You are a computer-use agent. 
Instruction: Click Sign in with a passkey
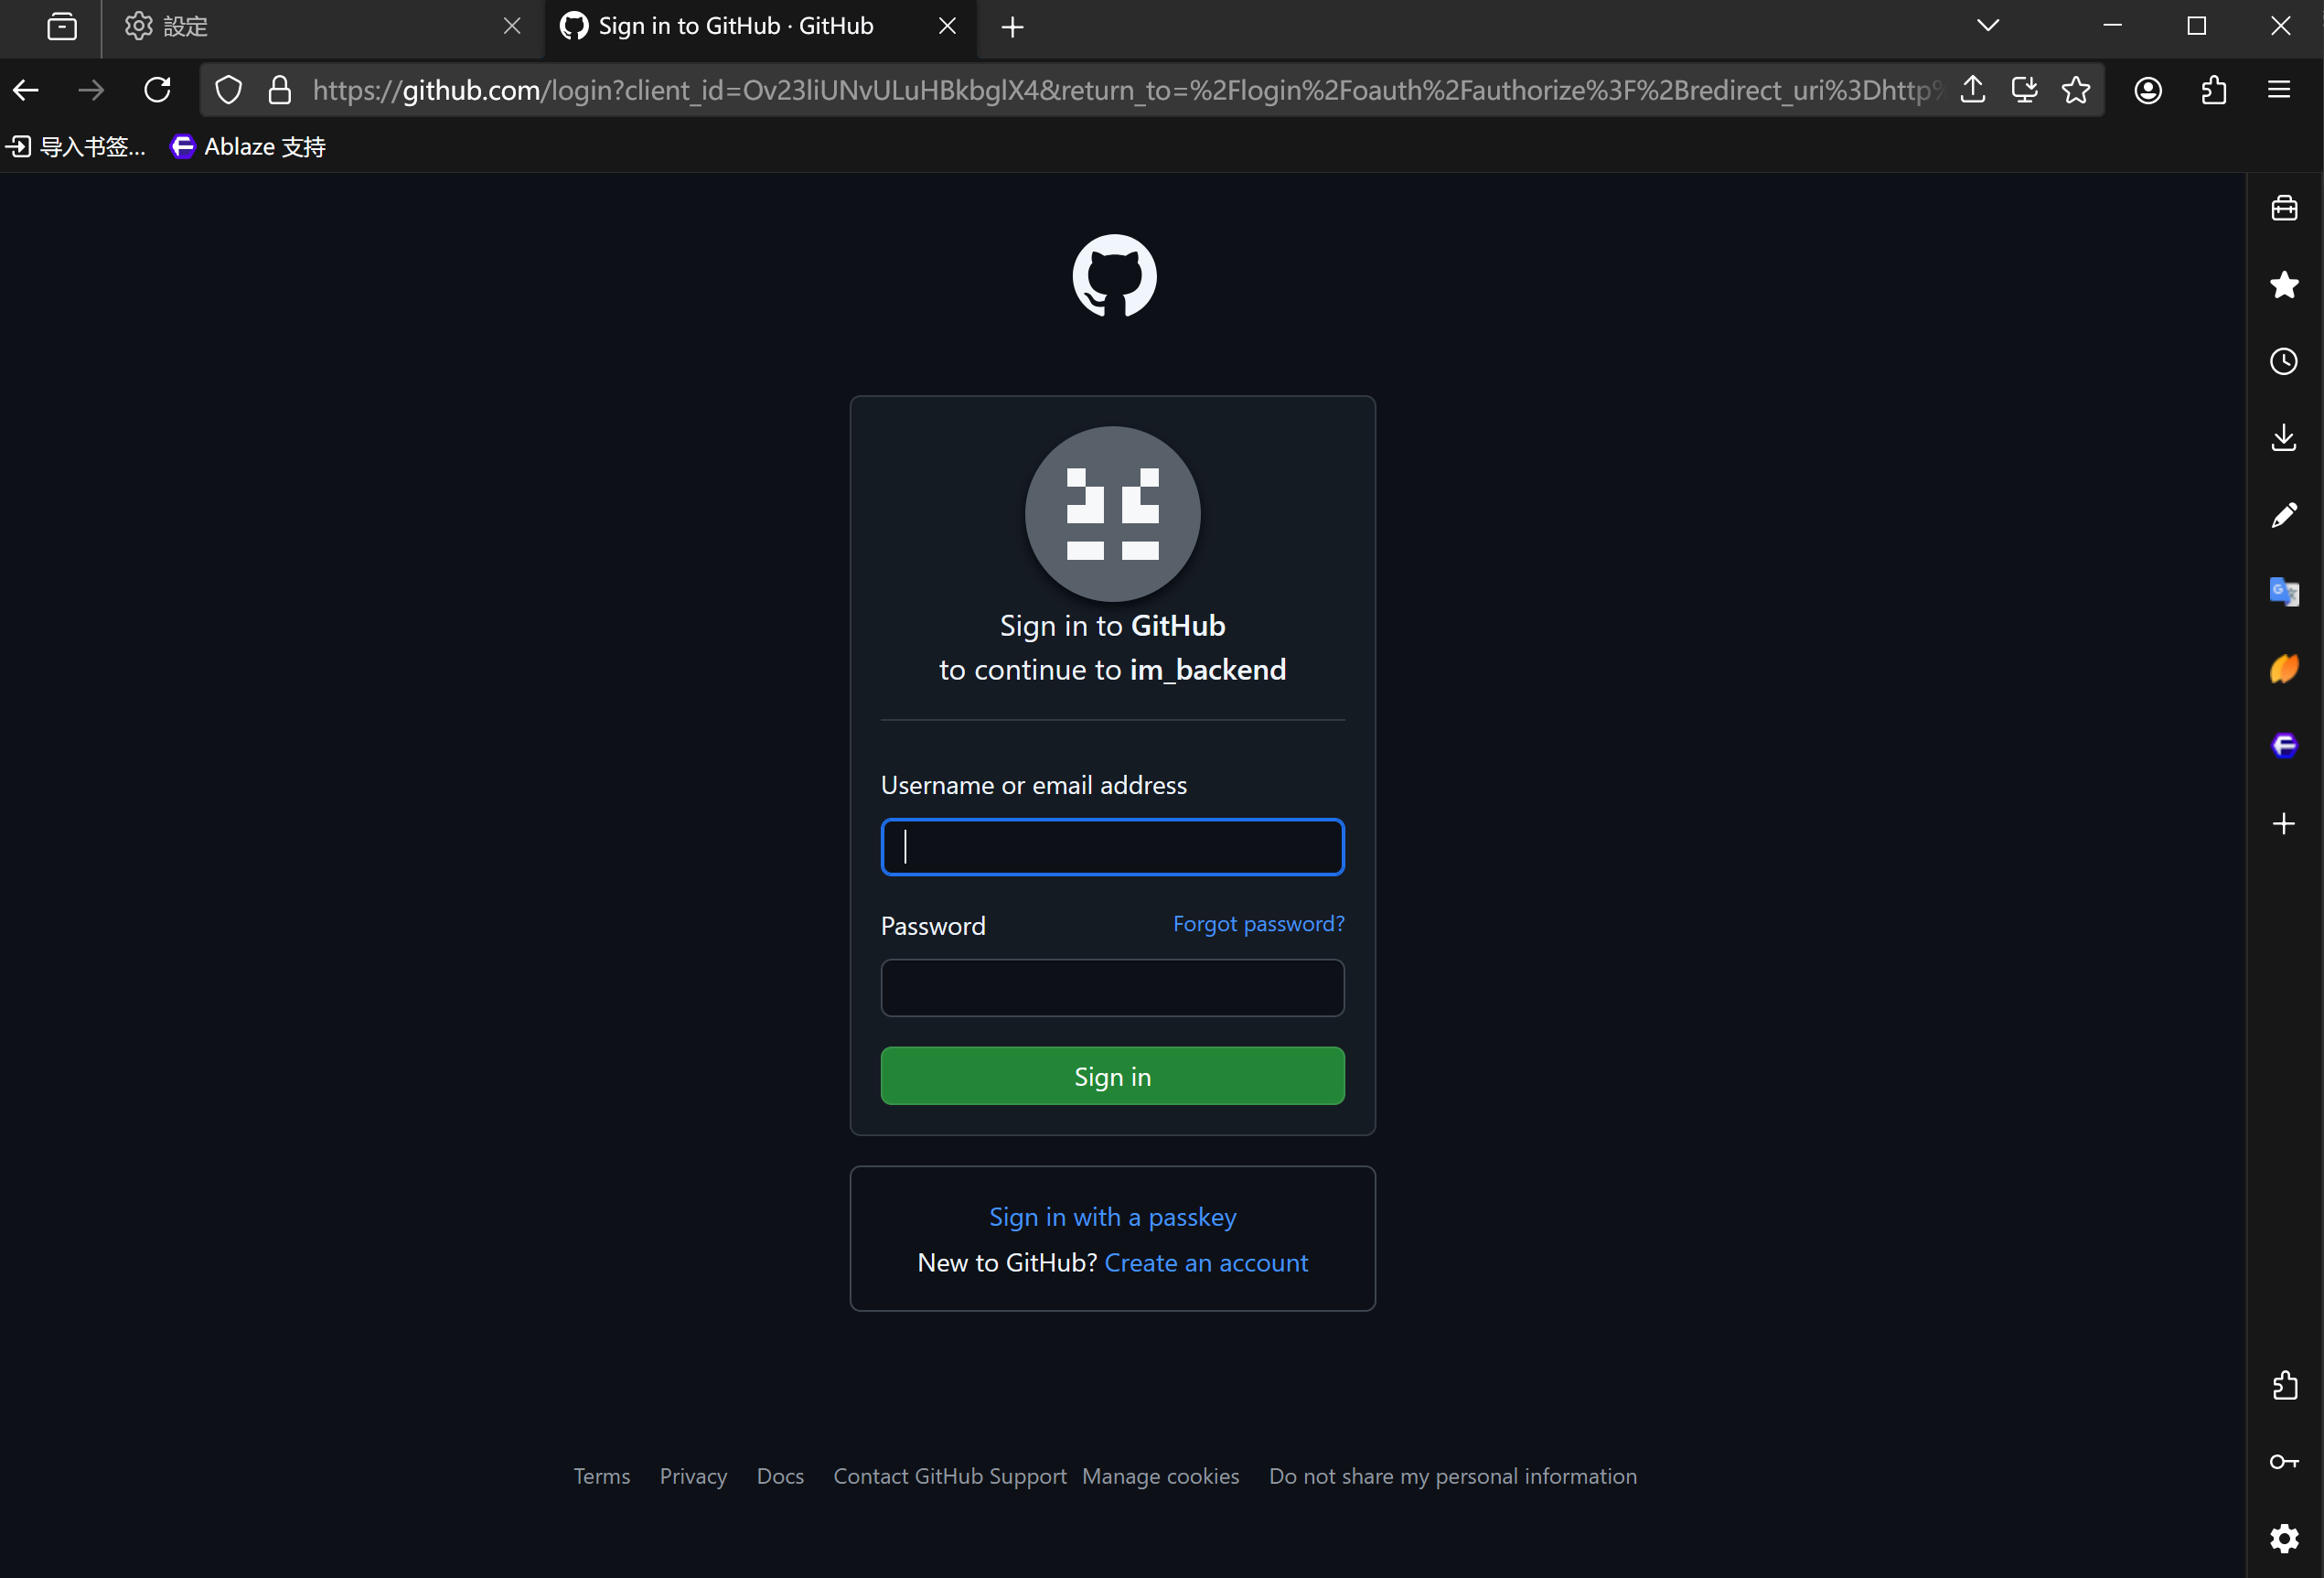coord(1112,1217)
